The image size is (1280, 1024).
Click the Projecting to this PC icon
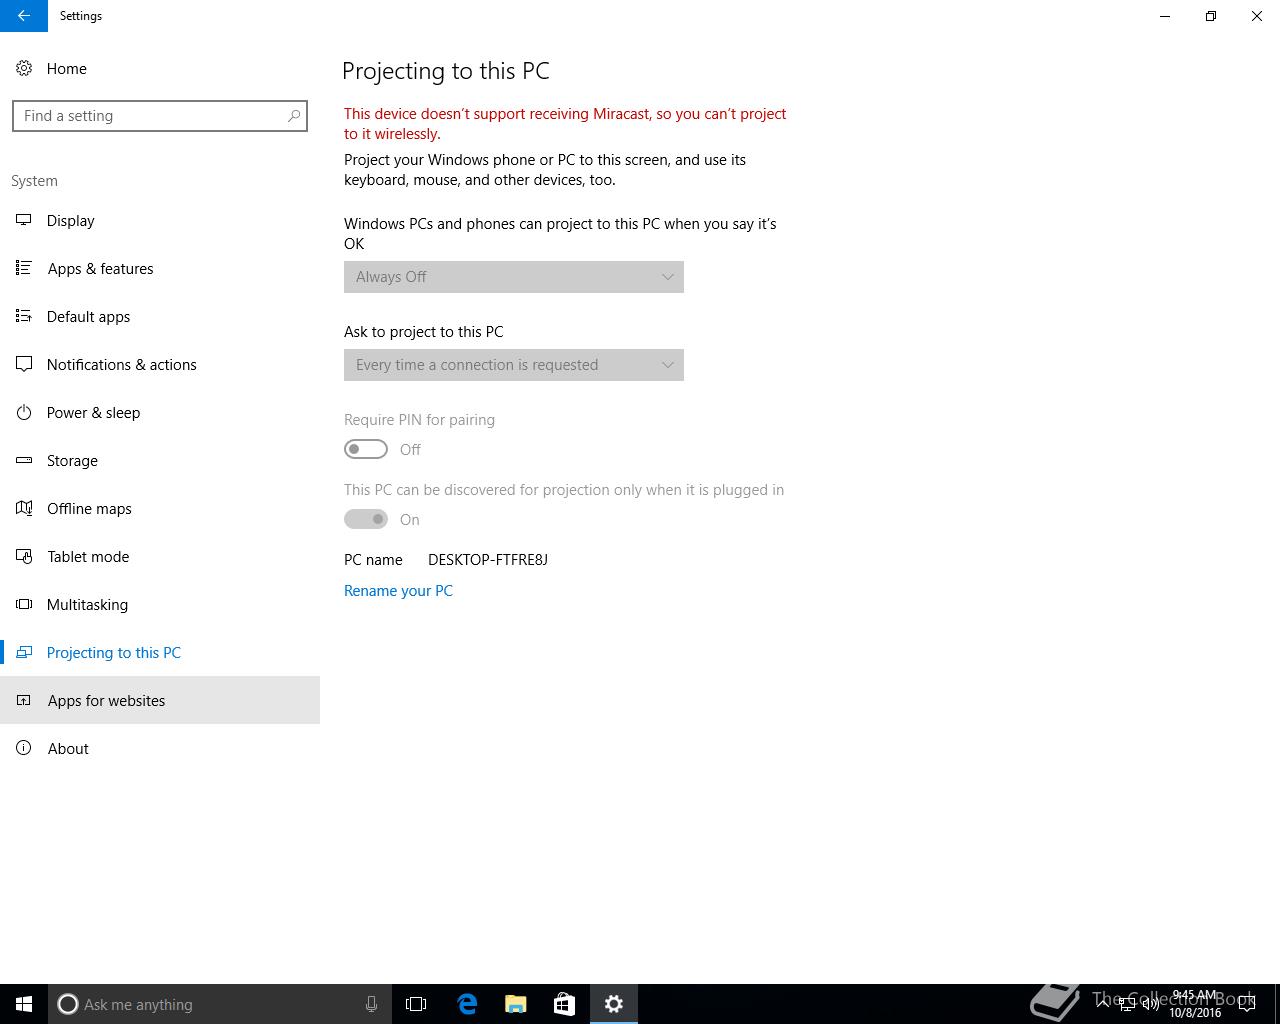coord(24,652)
